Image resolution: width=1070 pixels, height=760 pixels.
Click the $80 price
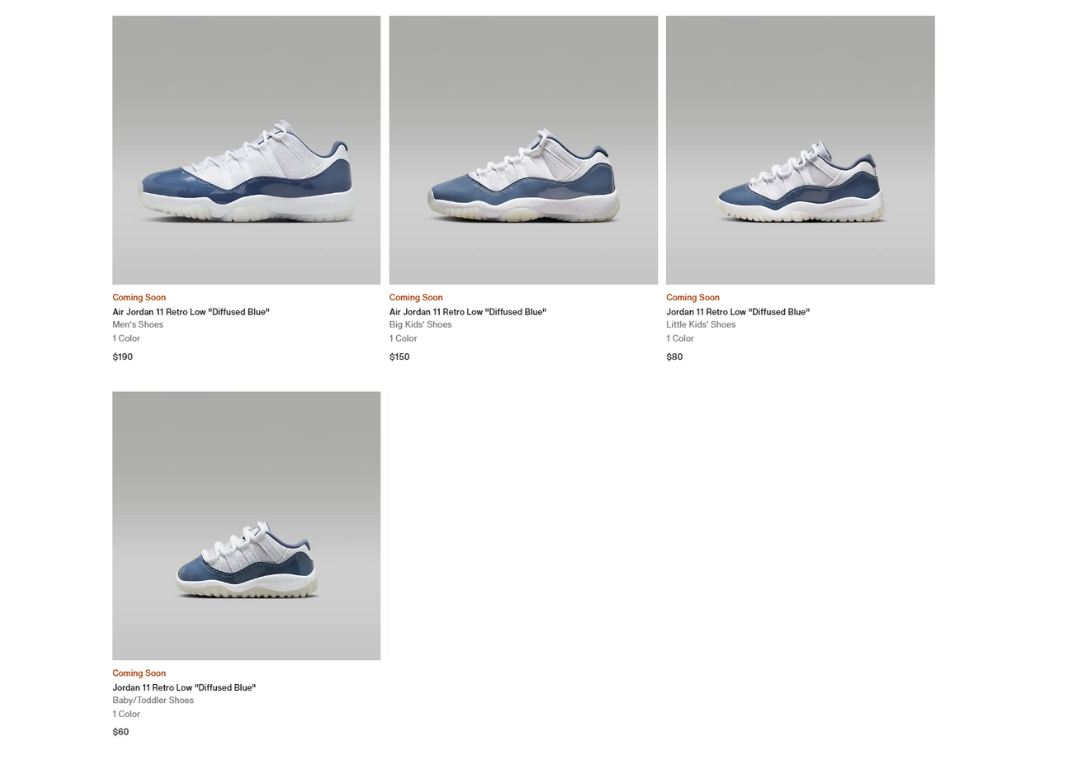tap(675, 357)
